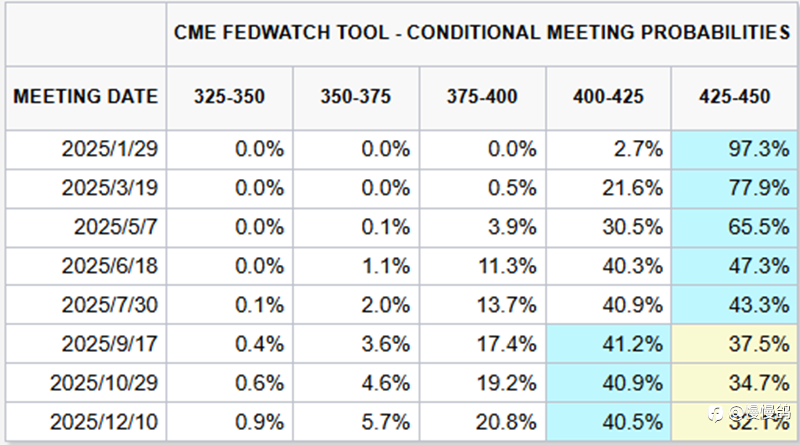Select the 2025/1/29 meeting date row
Screen dimensions: 800x445
tap(110, 150)
